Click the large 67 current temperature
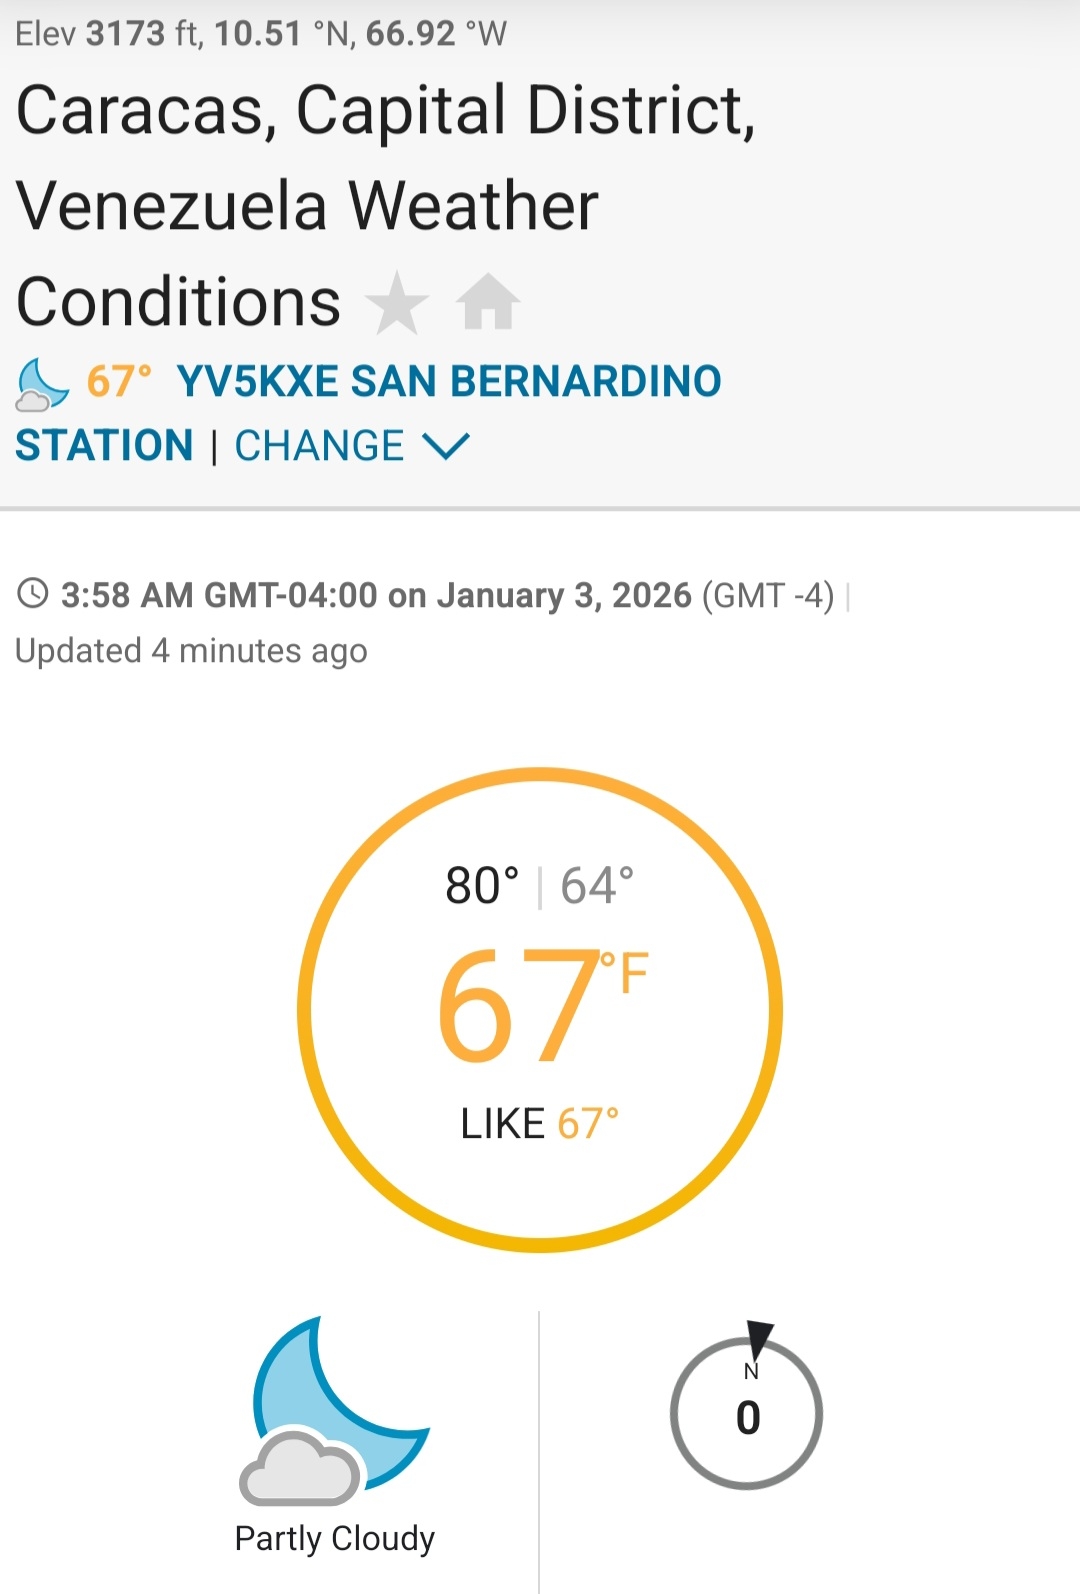1080x1594 pixels. [518, 1006]
